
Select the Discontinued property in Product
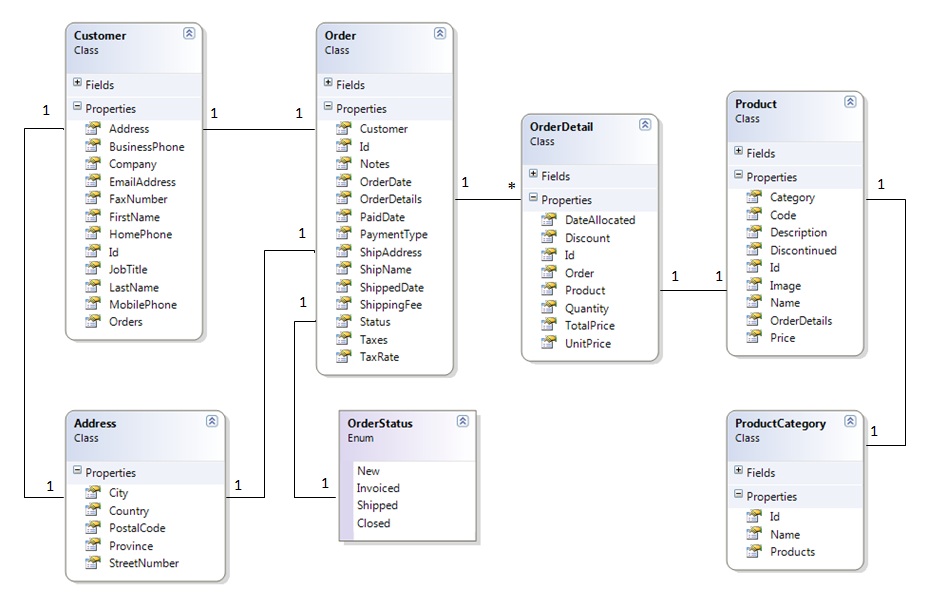tap(803, 250)
